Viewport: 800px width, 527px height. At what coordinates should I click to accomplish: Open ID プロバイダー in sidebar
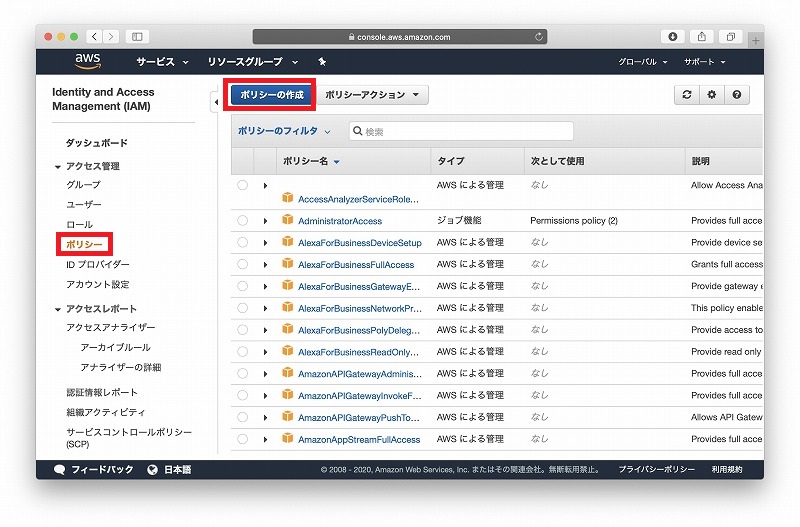pyautogui.click(x=97, y=264)
